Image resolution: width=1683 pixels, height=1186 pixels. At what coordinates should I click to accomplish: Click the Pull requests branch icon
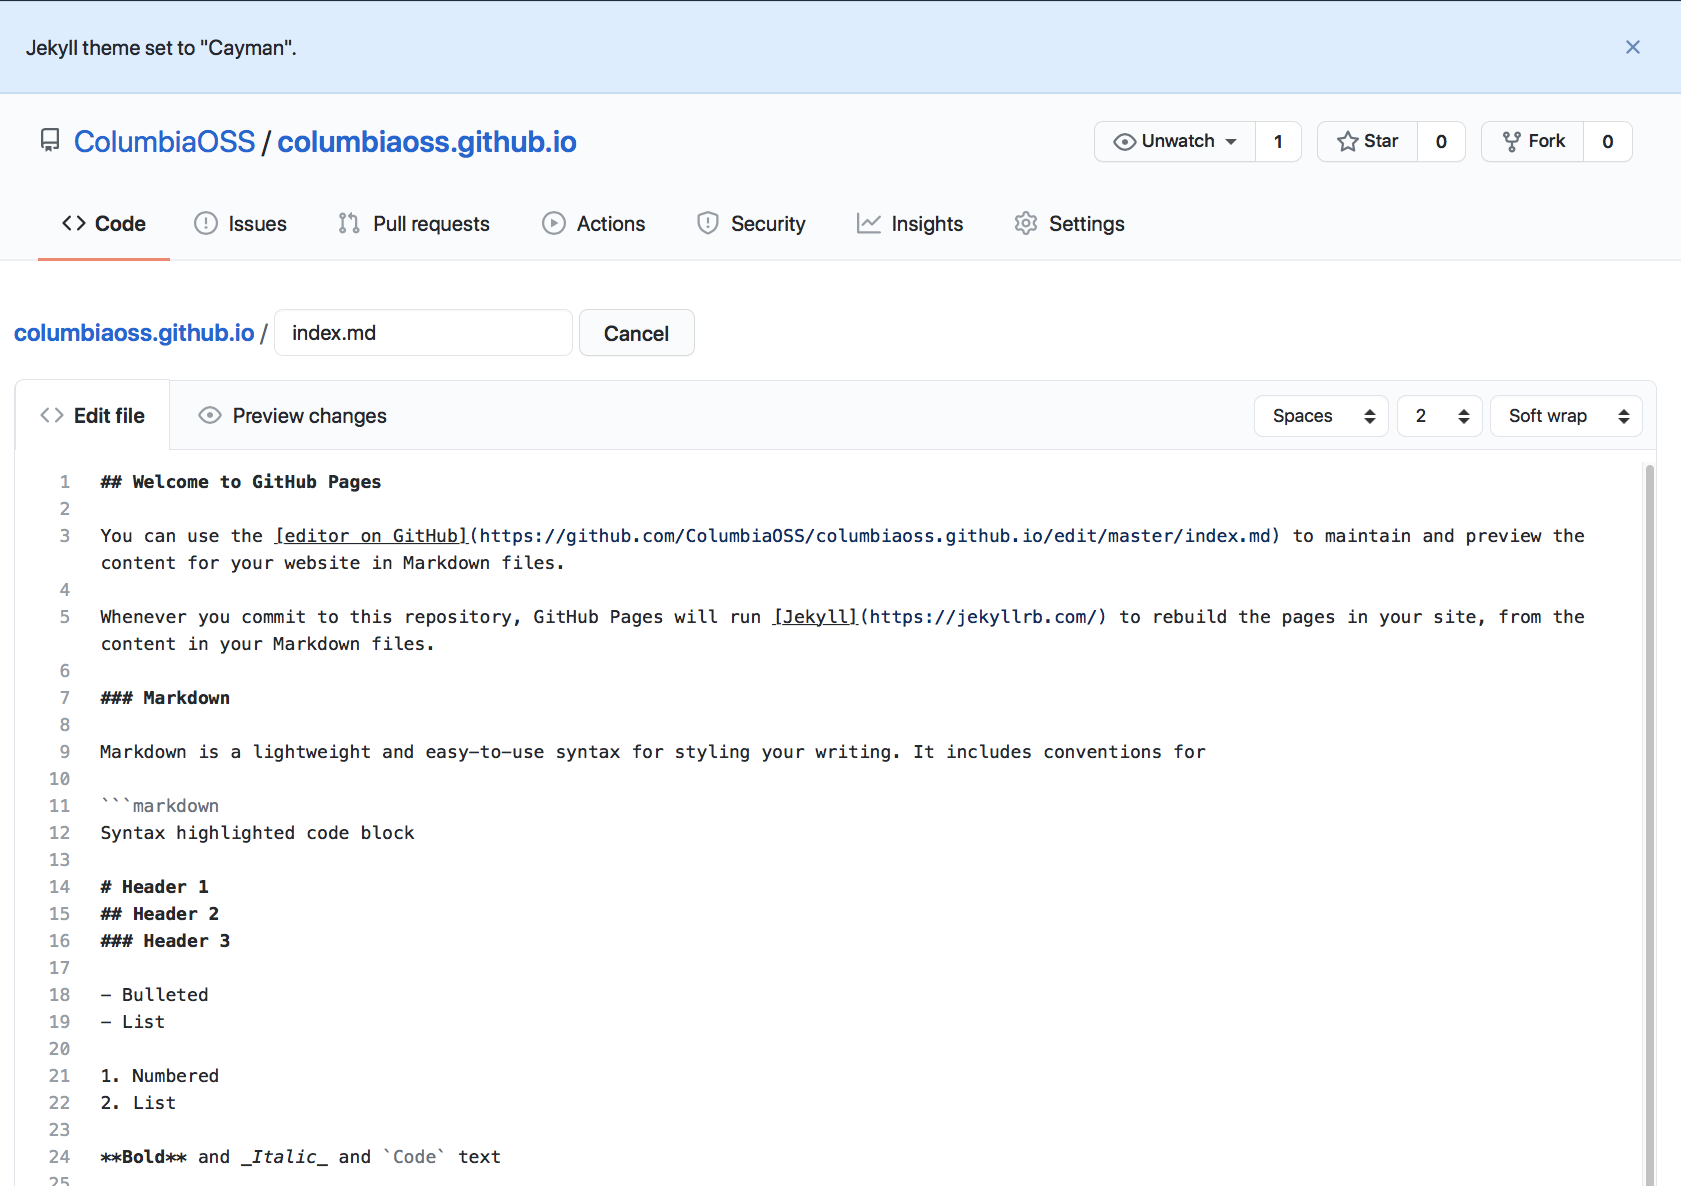[349, 223]
